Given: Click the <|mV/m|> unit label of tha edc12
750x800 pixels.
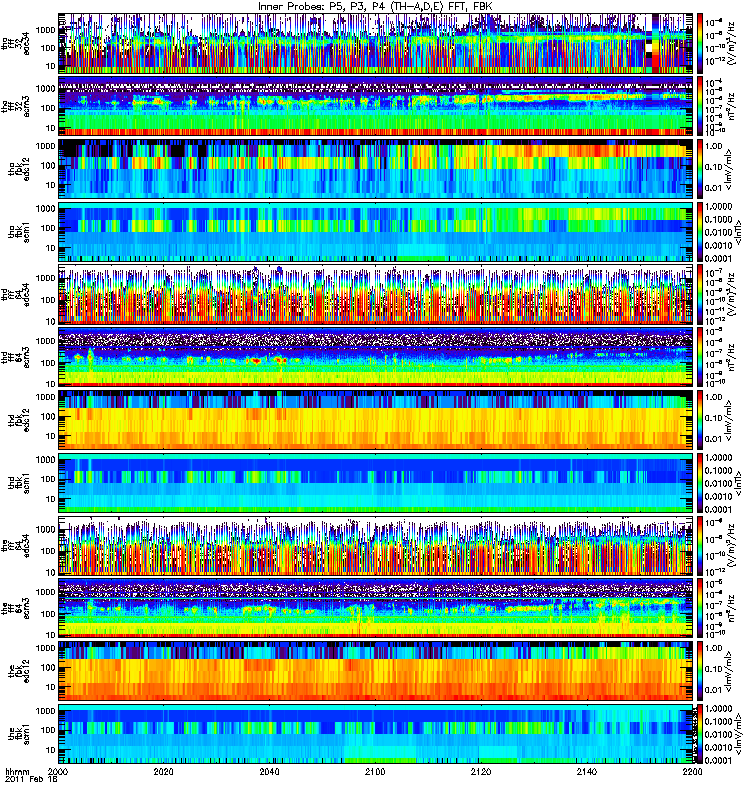Looking at the screenshot, I should (x=729, y=169).
